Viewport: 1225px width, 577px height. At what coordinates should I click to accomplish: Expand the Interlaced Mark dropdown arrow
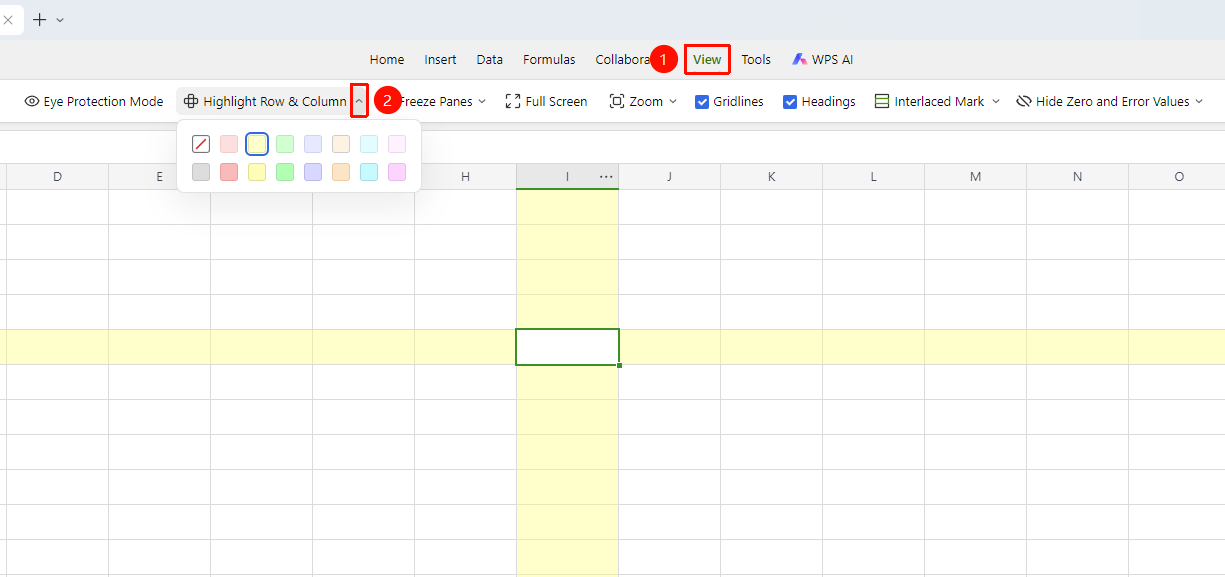pyautogui.click(x=995, y=101)
